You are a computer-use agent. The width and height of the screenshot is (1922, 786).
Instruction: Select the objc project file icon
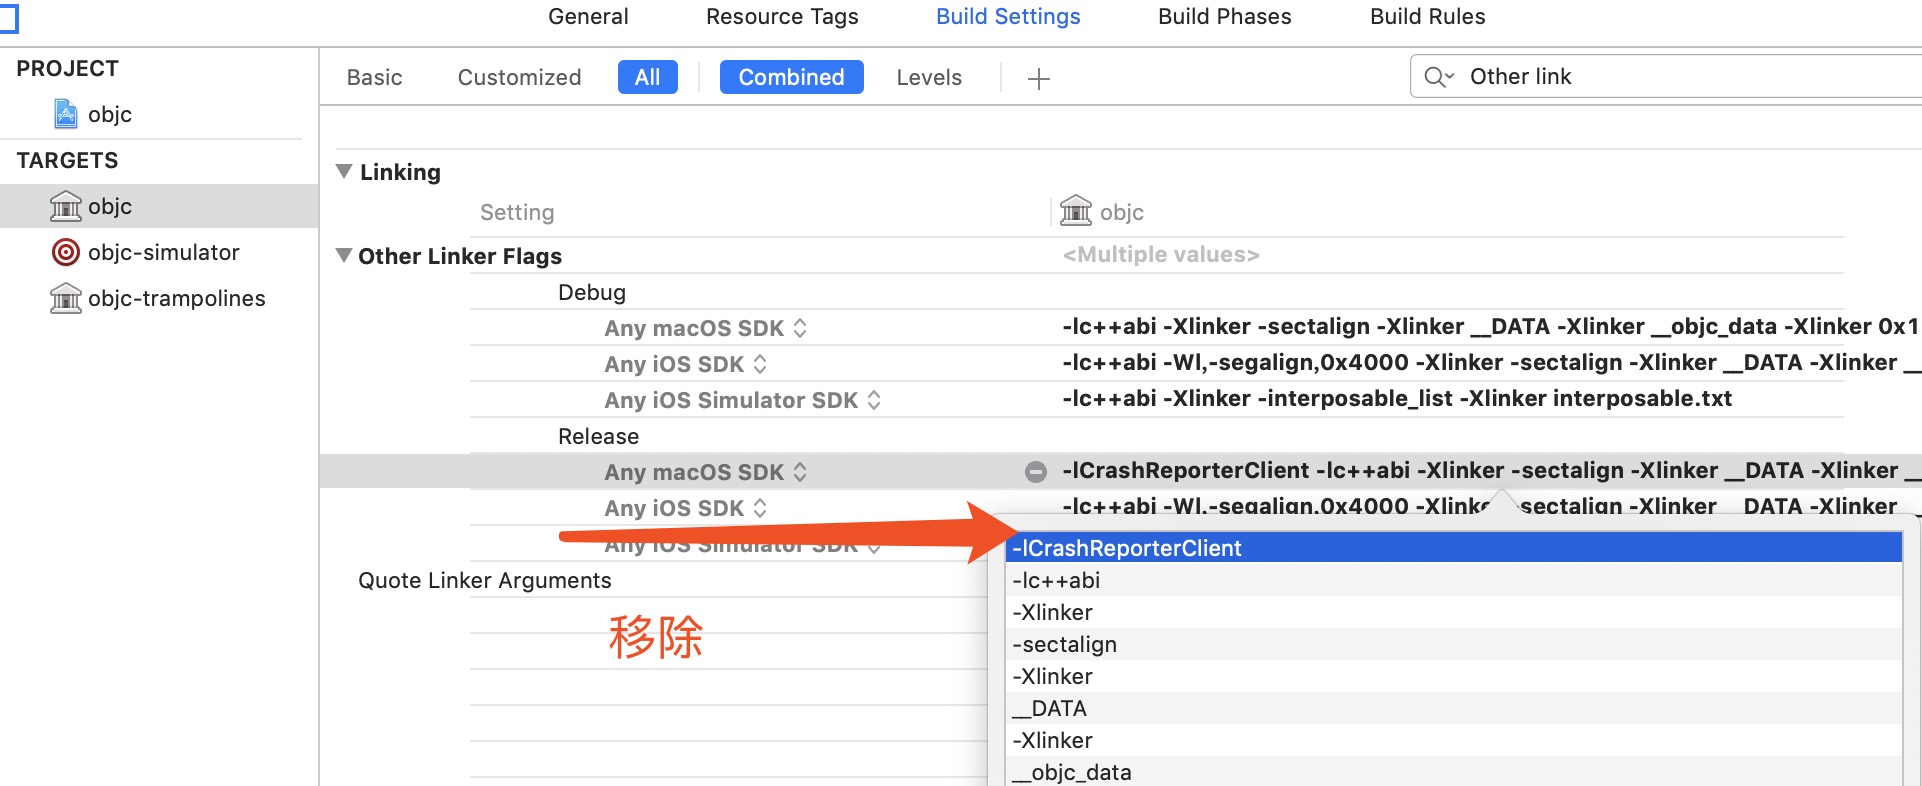point(66,114)
